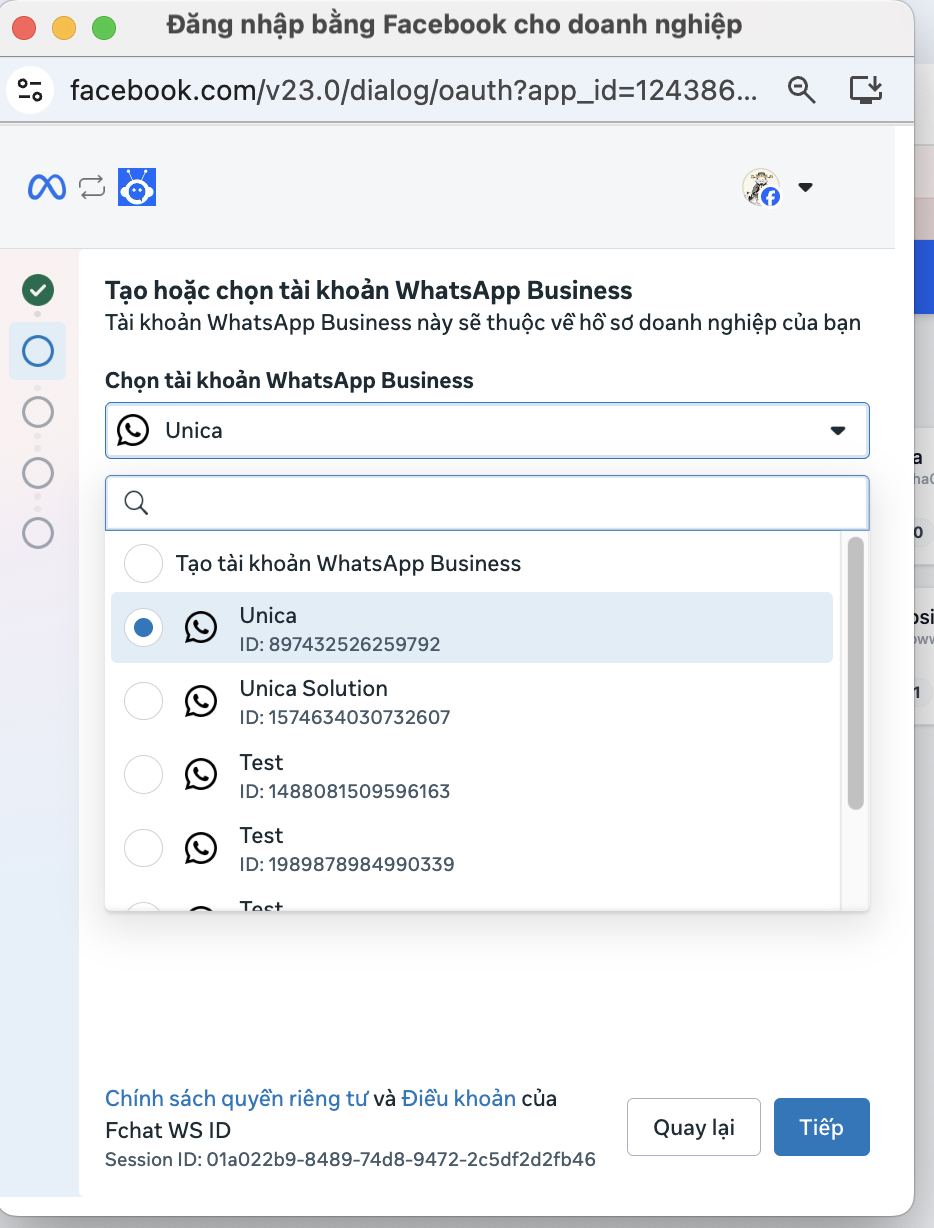Click the ID: 897432526259792 text
The width and height of the screenshot is (934, 1228).
click(x=340, y=644)
